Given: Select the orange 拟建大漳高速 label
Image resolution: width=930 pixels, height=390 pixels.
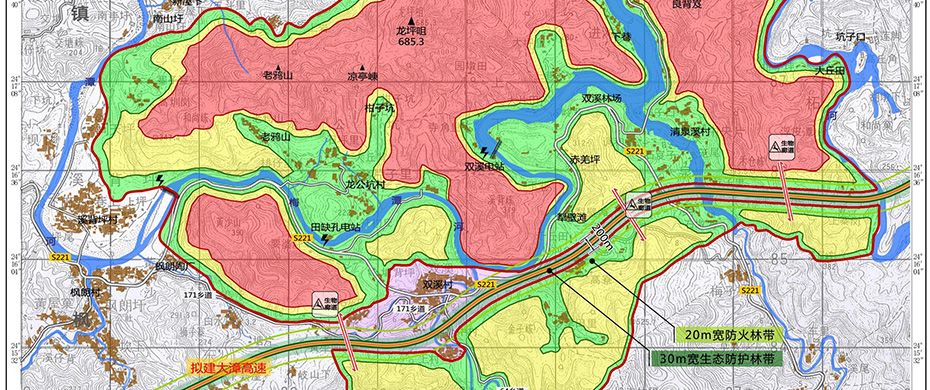Looking at the screenshot, I should pyautogui.click(x=228, y=367).
